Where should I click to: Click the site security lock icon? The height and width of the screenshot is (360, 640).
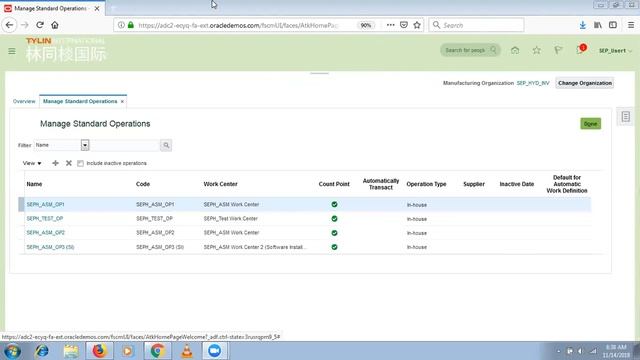tap(131, 25)
